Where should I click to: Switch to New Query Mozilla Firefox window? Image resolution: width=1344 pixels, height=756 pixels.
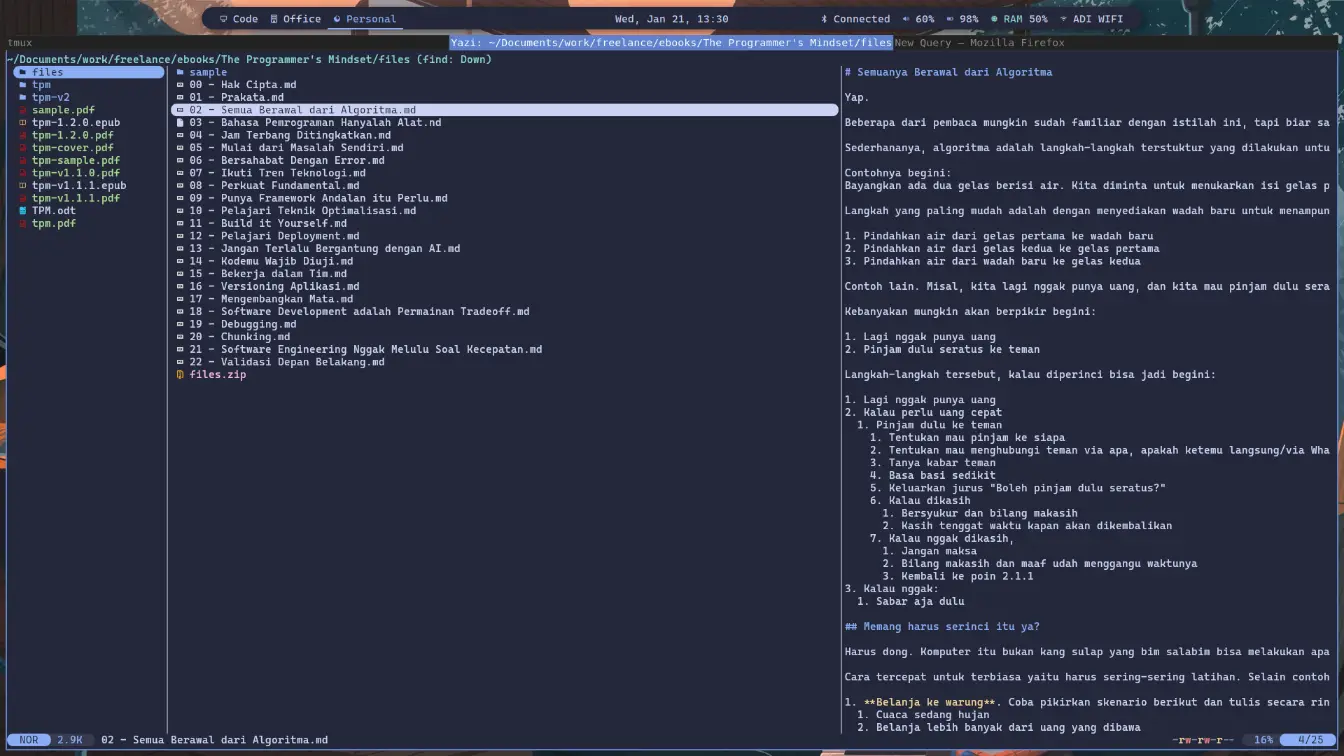click(x=979, y=43)
